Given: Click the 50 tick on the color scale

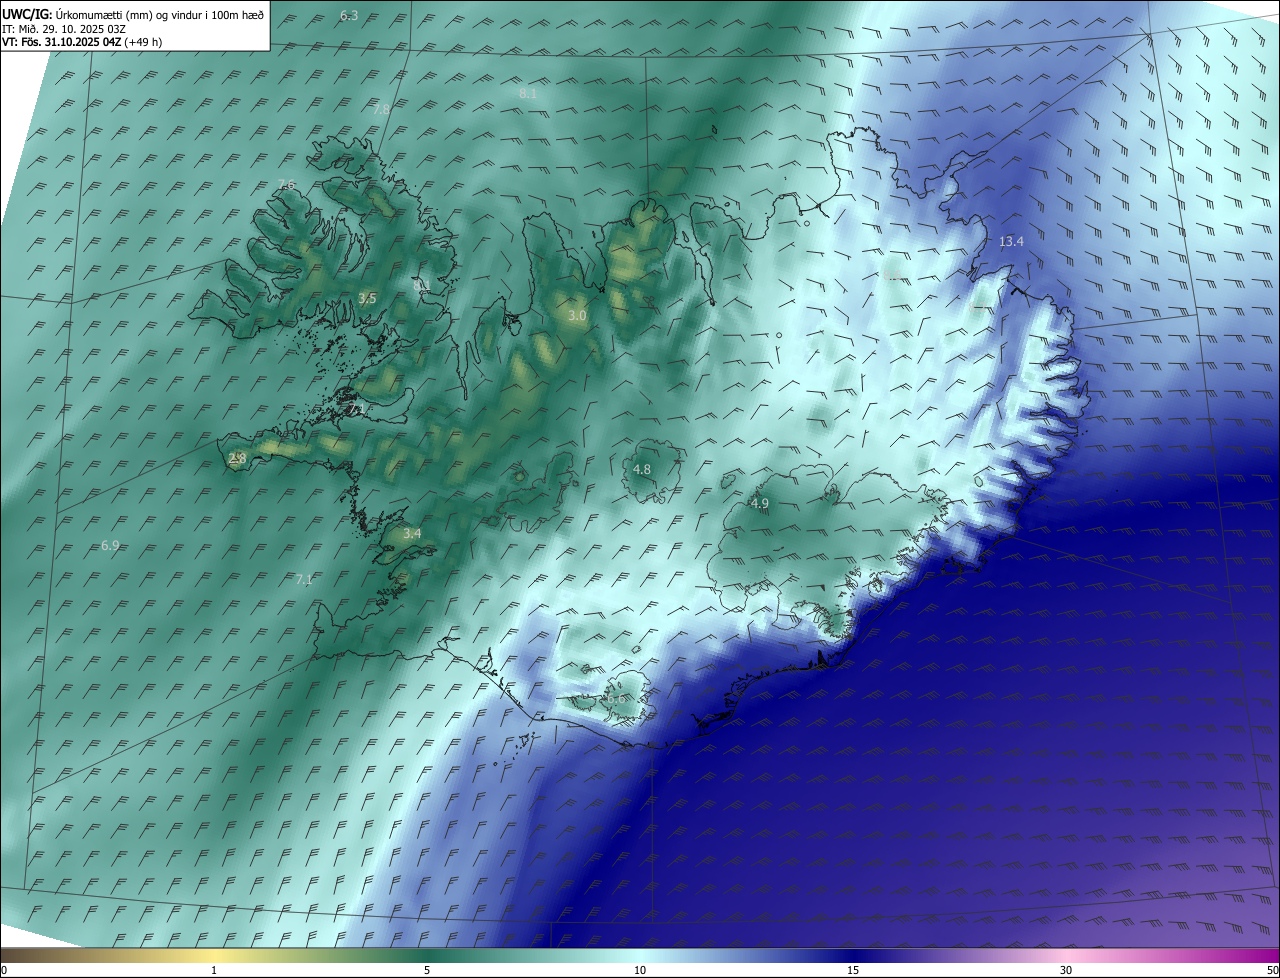Looking at the screenshot, I should point(1272,970).
